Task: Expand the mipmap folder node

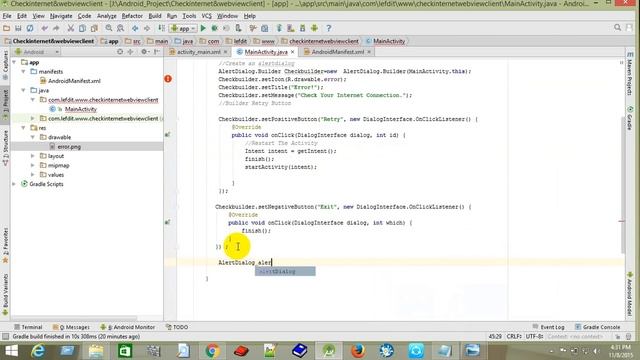Action: pos(33,165)
